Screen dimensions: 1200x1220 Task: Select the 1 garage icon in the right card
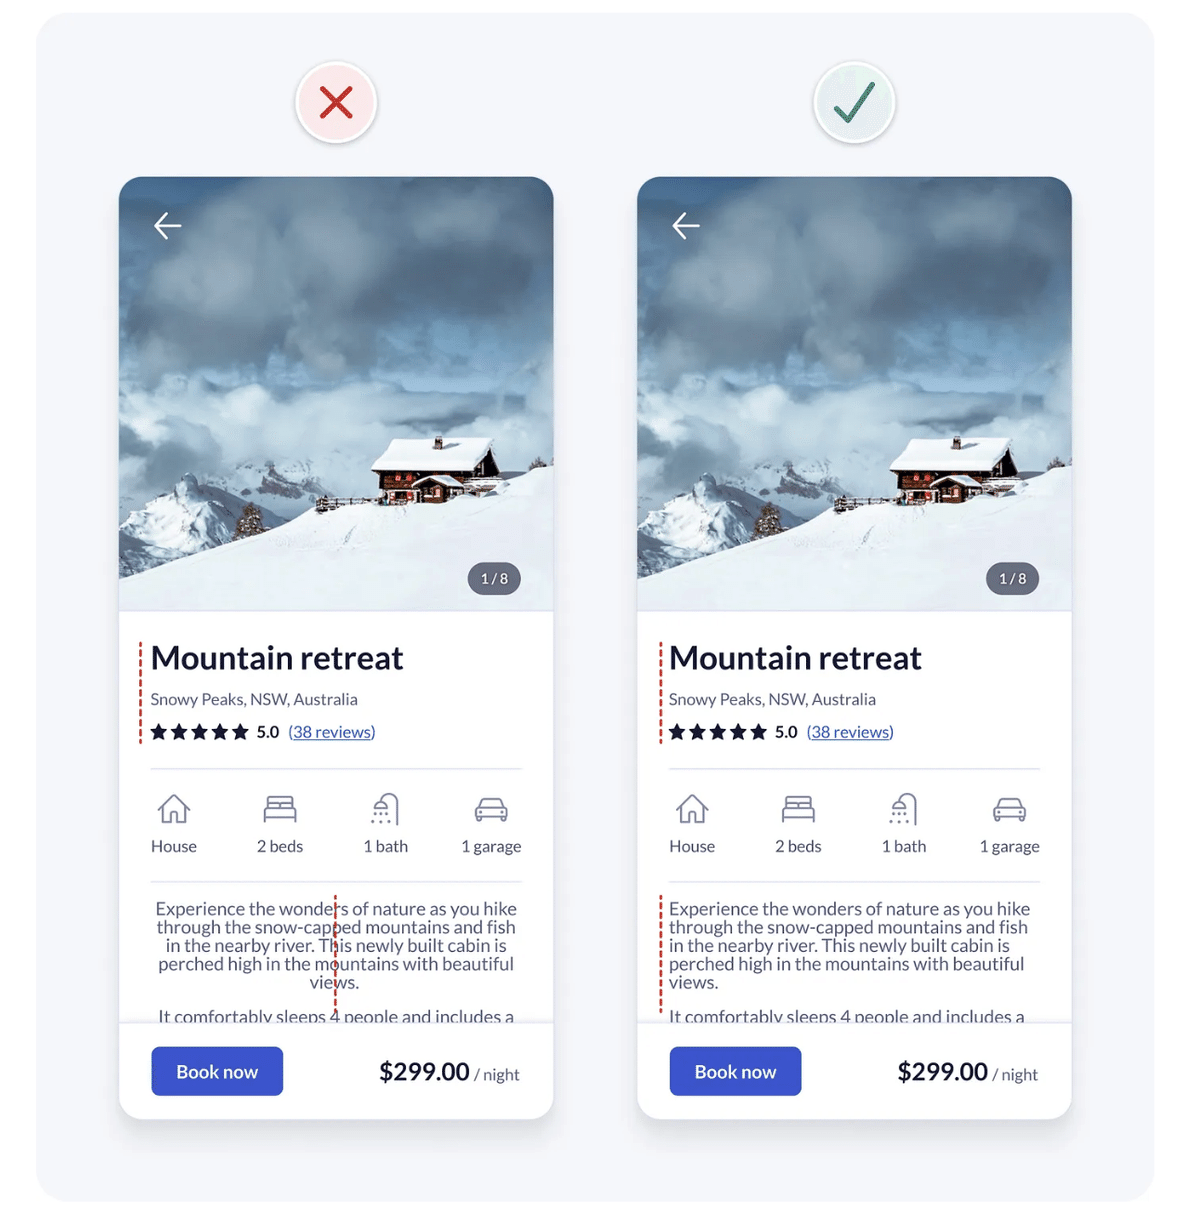point(1009,809)
